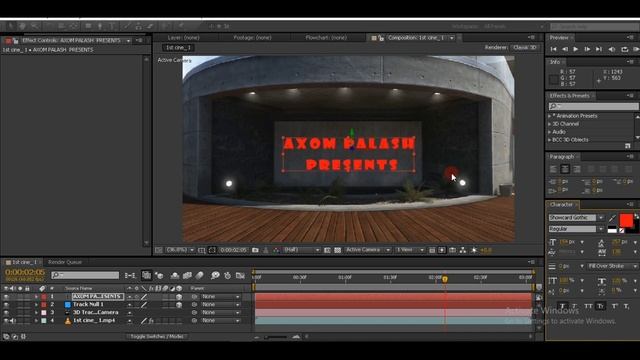The image size is (640, 360).
Task: Toggle loop option in Preview panel
Action: (624, 49)
